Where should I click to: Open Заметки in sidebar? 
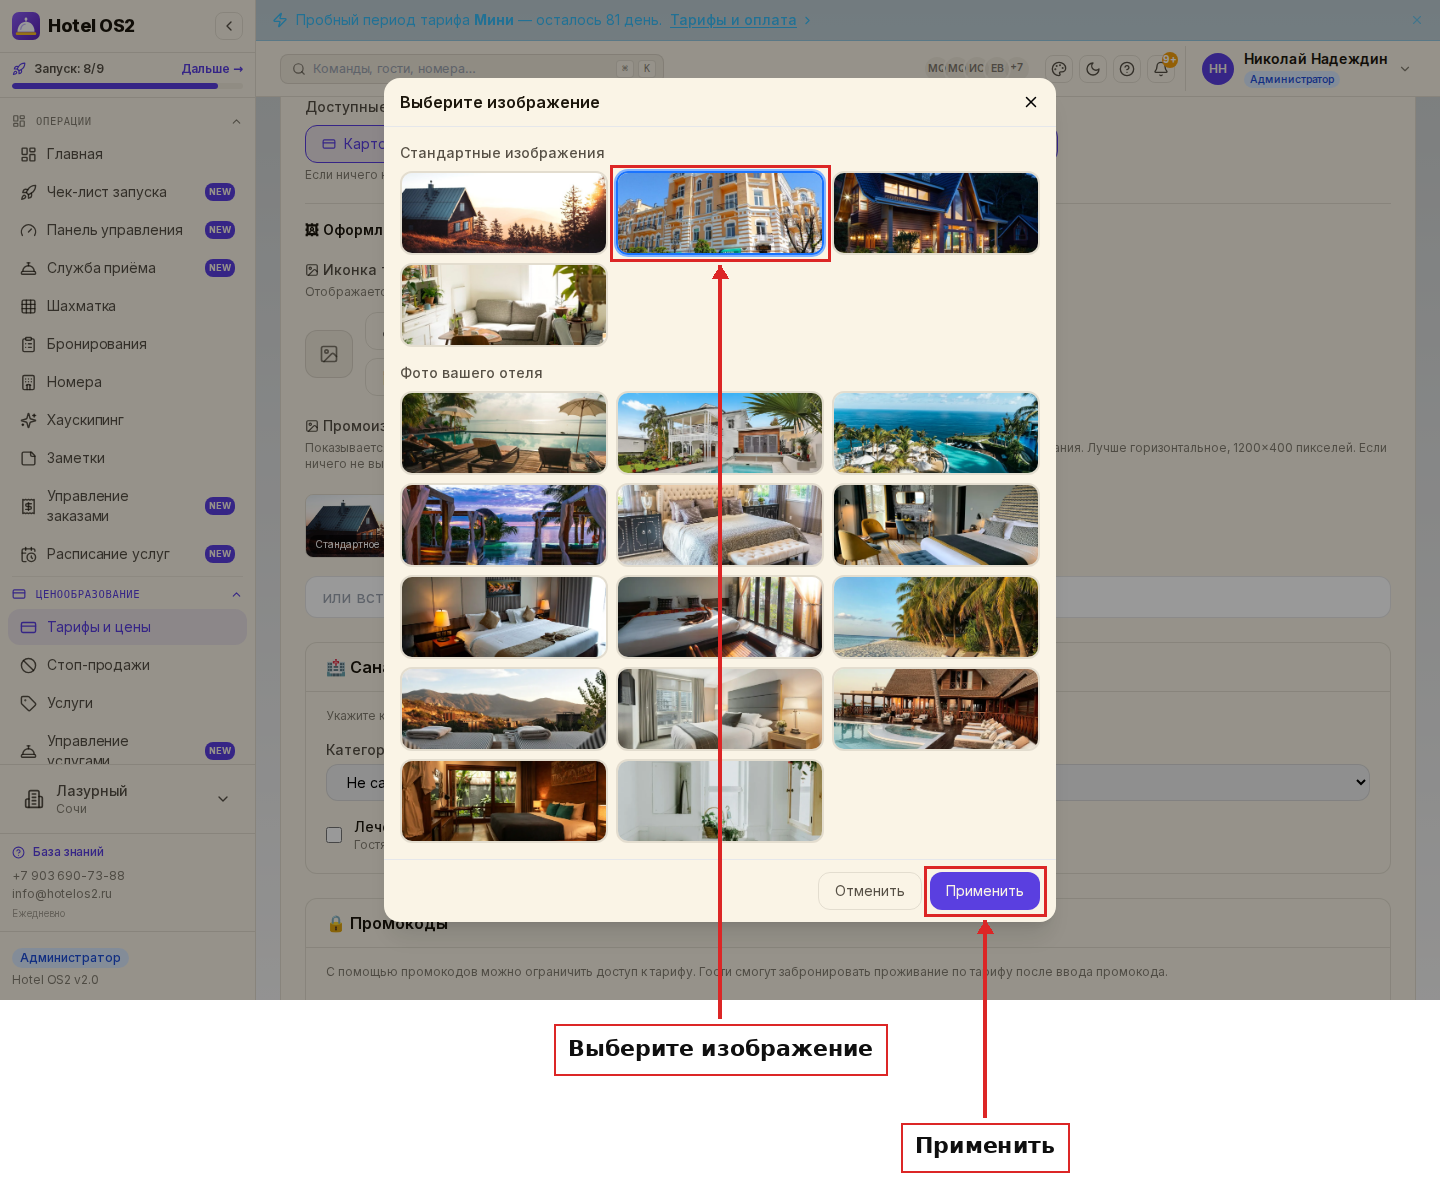(127, 458)
